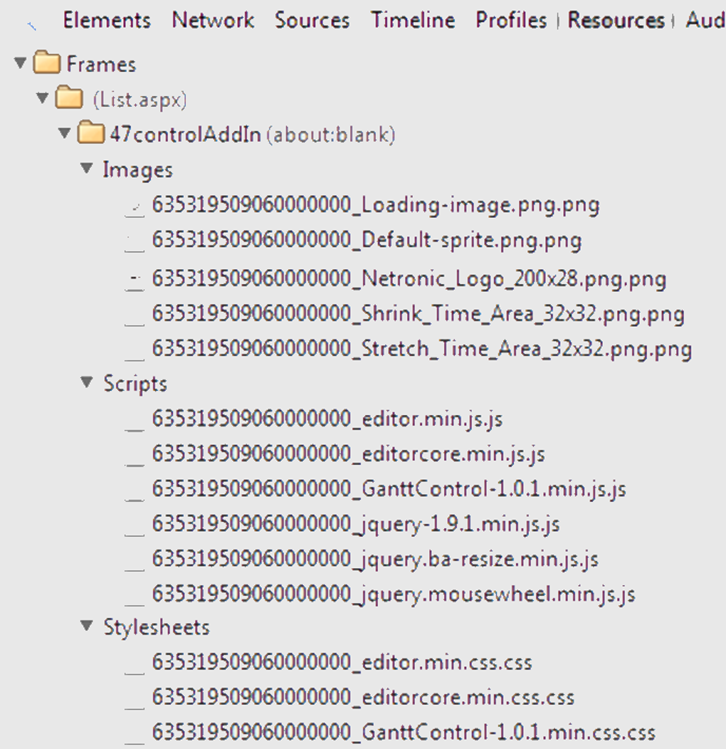Collapse the Stylesheets group
Image resolution: width=726 pixels, height=749 pixels.
(x=87, y=627)
